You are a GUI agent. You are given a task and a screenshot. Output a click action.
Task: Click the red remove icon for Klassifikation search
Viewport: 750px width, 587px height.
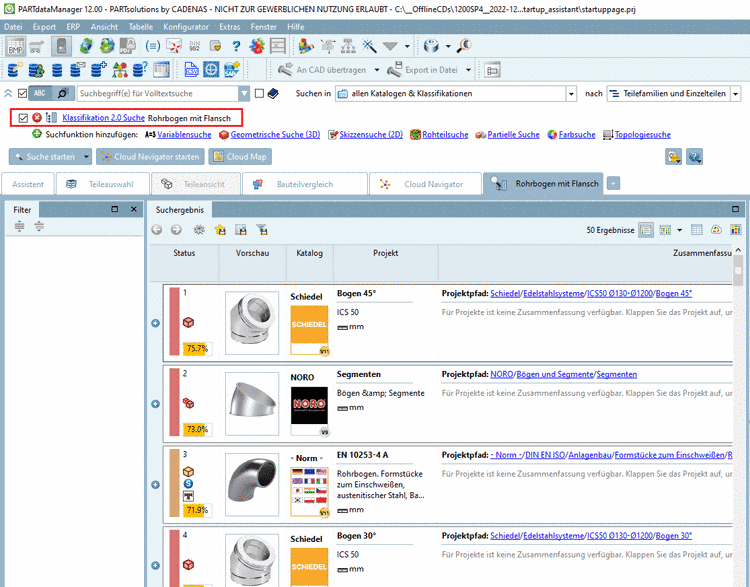[37, 118]
